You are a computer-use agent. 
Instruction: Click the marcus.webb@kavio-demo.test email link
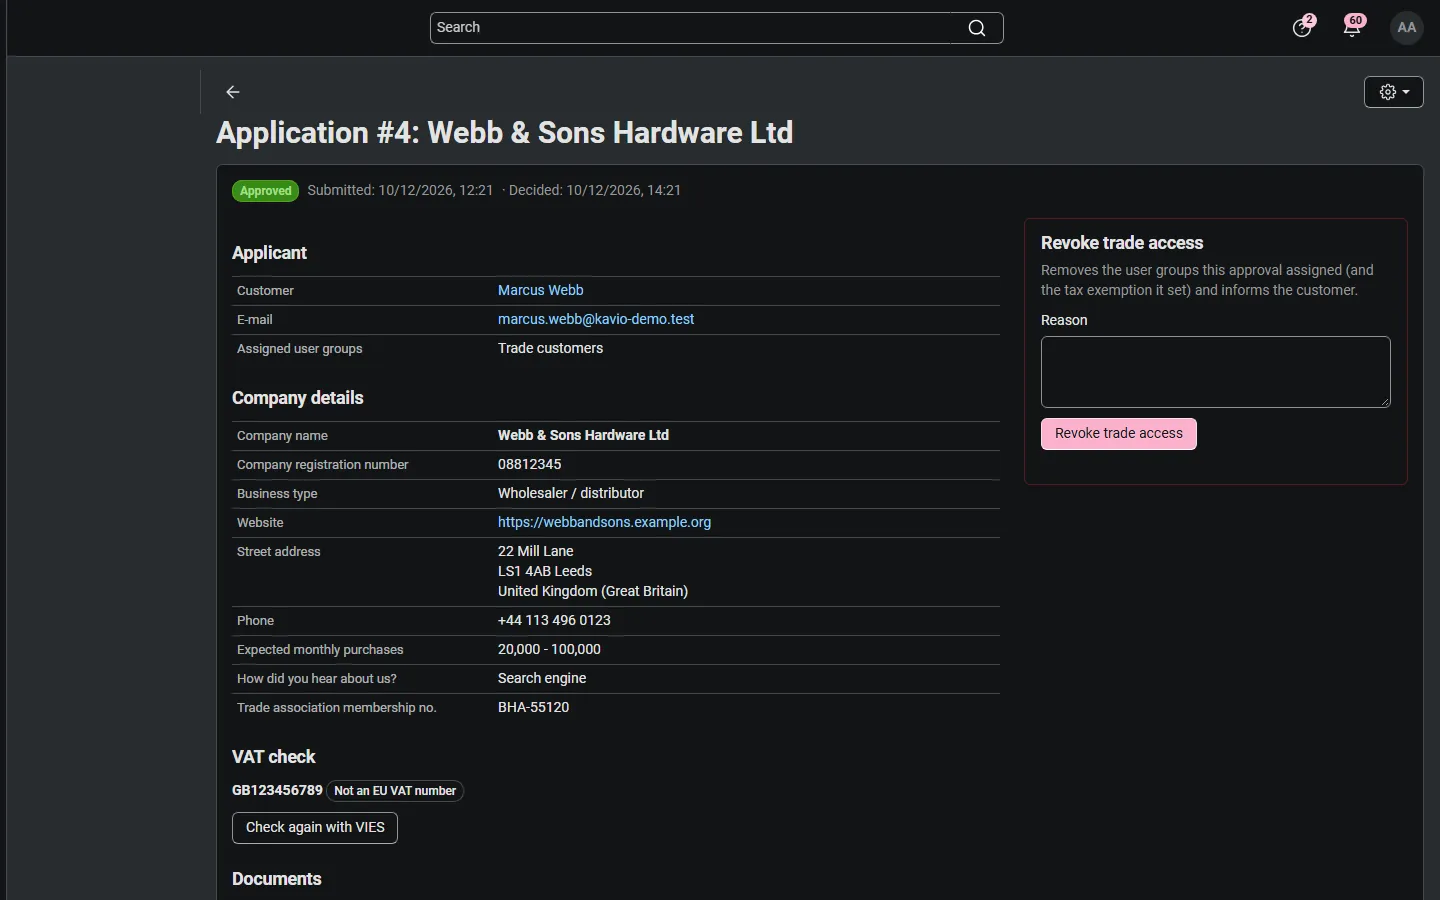coord(596,319)
